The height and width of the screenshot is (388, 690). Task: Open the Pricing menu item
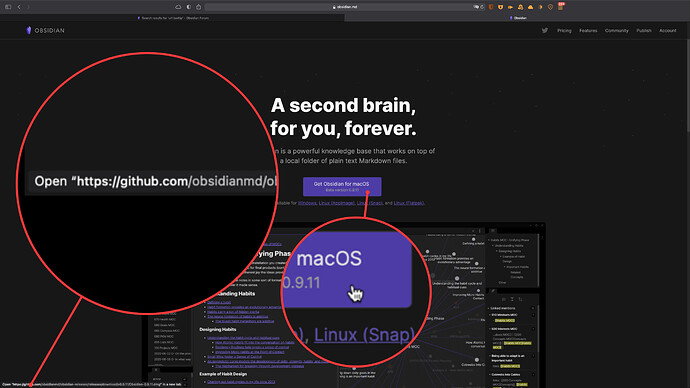[564, 30]
